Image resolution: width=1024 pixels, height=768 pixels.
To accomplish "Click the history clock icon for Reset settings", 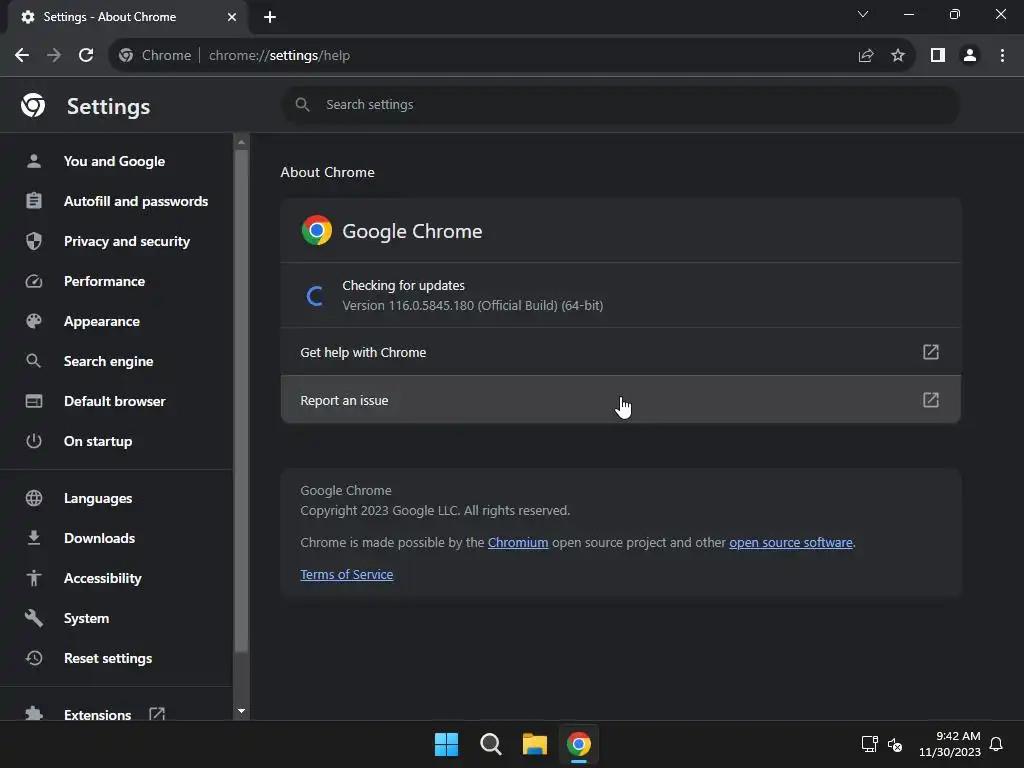I will [34, 658].
